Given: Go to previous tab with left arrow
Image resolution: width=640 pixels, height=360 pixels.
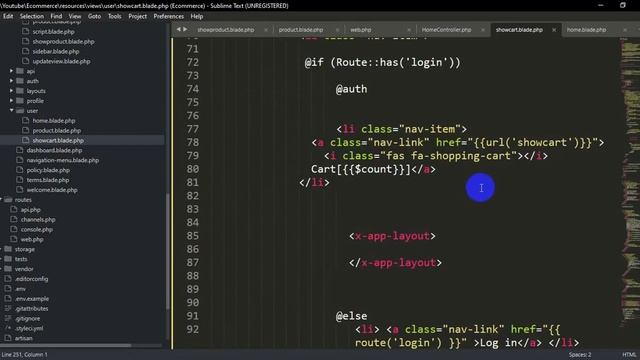Looking at the screenshot, I should click(x=178, y=29).
